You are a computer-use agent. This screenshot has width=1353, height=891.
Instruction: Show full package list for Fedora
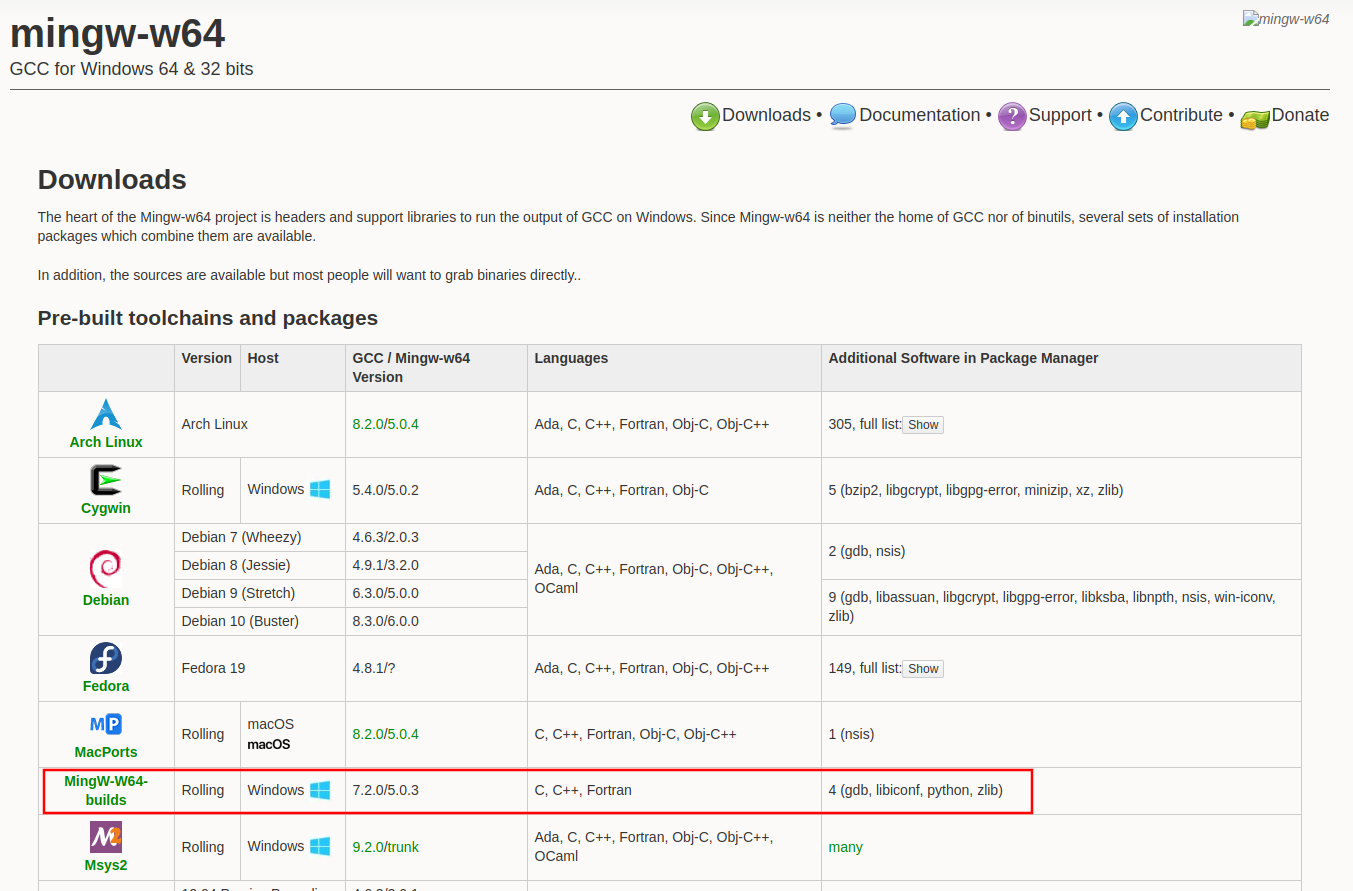point(923,669)
